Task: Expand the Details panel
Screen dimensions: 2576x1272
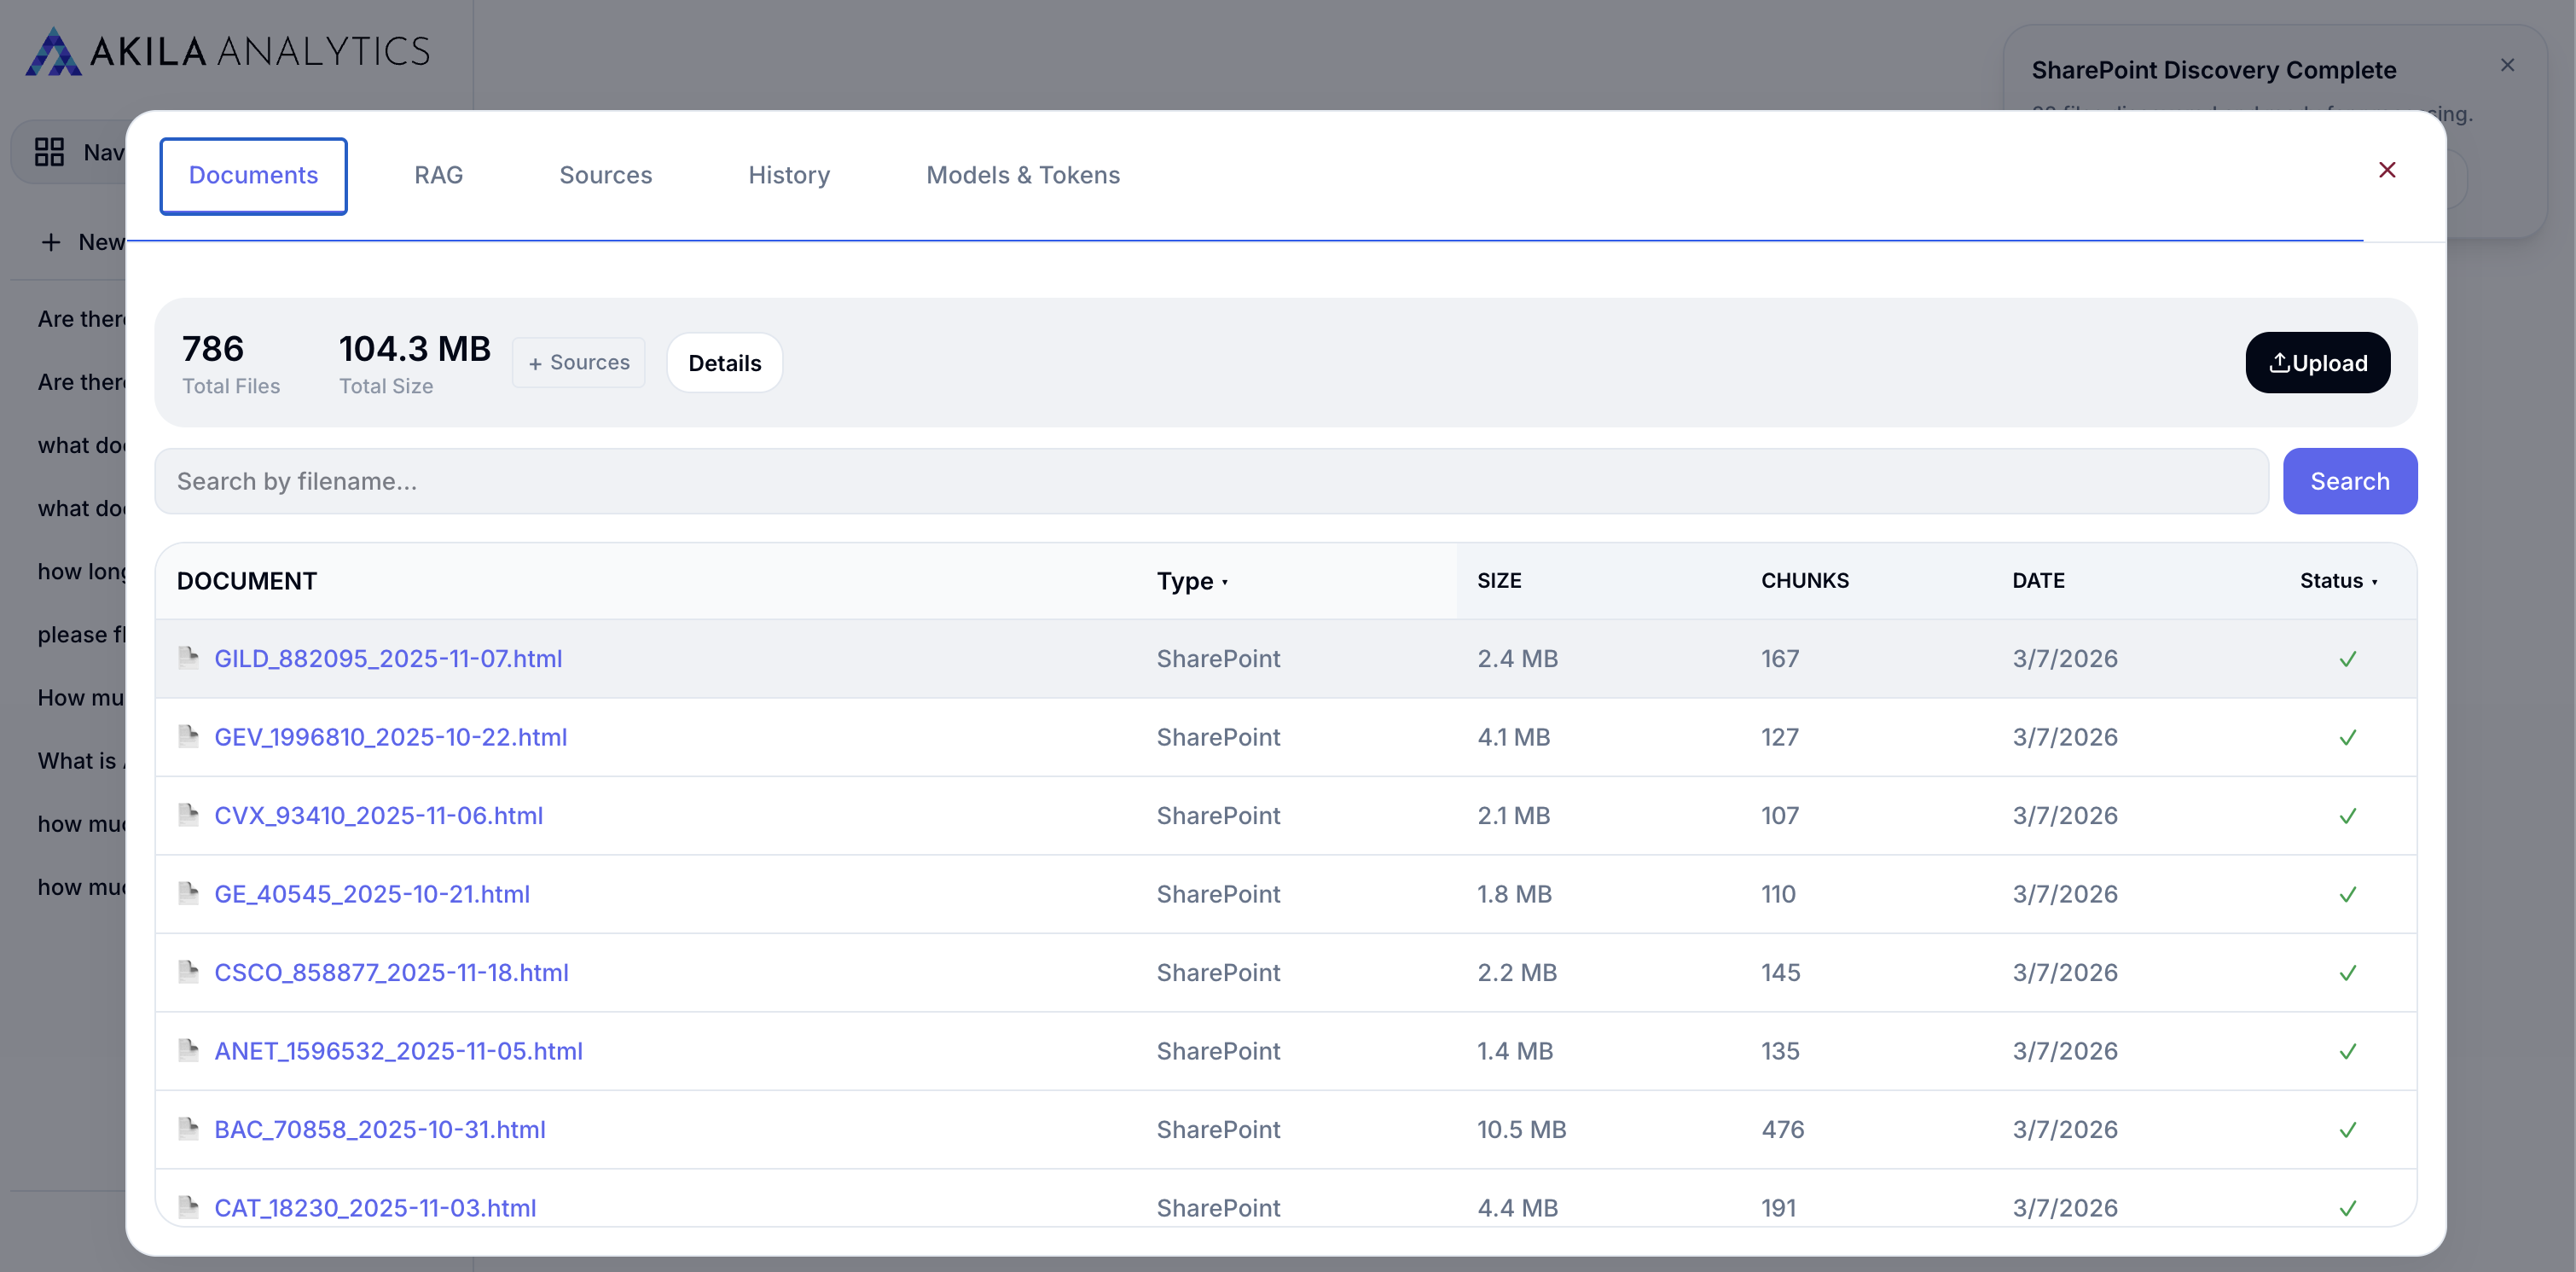Action: (724, 362)
